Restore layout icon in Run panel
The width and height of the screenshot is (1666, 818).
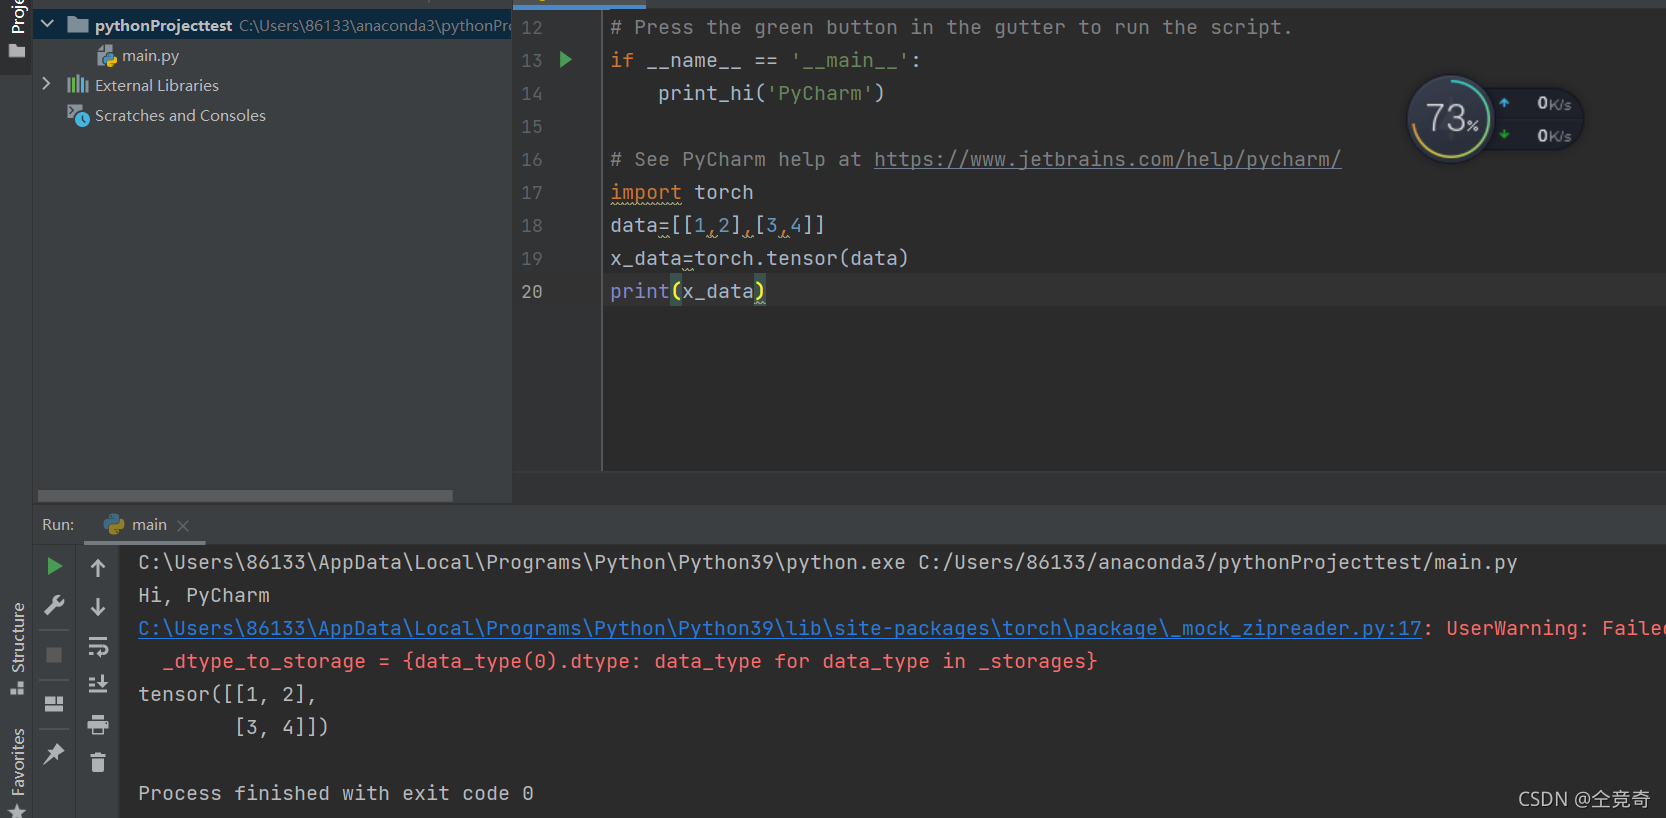click(54, 704)
